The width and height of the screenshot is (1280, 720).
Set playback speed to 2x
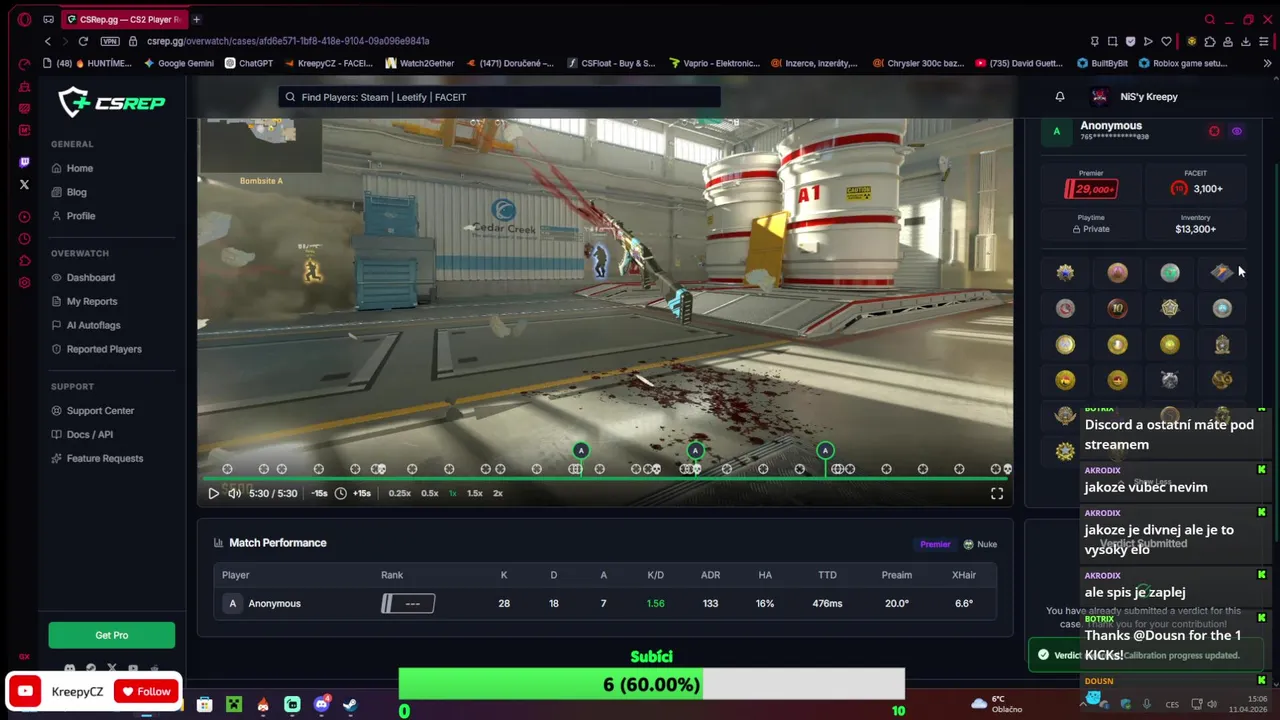coord(497,493)
